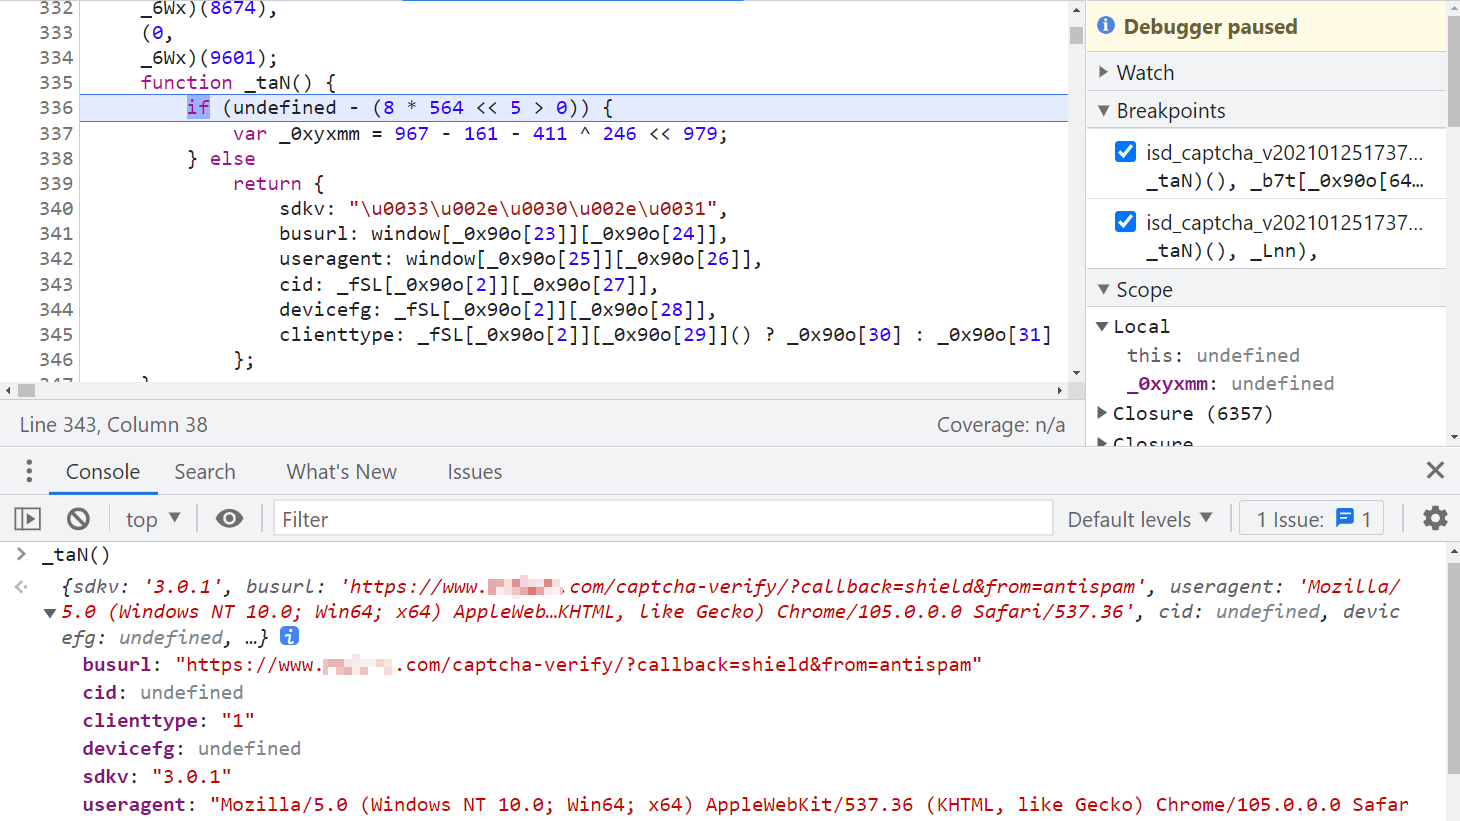Viewport: 1460px width, 821px height.
Task: Click the blue issue message icon
Action: [x=1345, y=518]
